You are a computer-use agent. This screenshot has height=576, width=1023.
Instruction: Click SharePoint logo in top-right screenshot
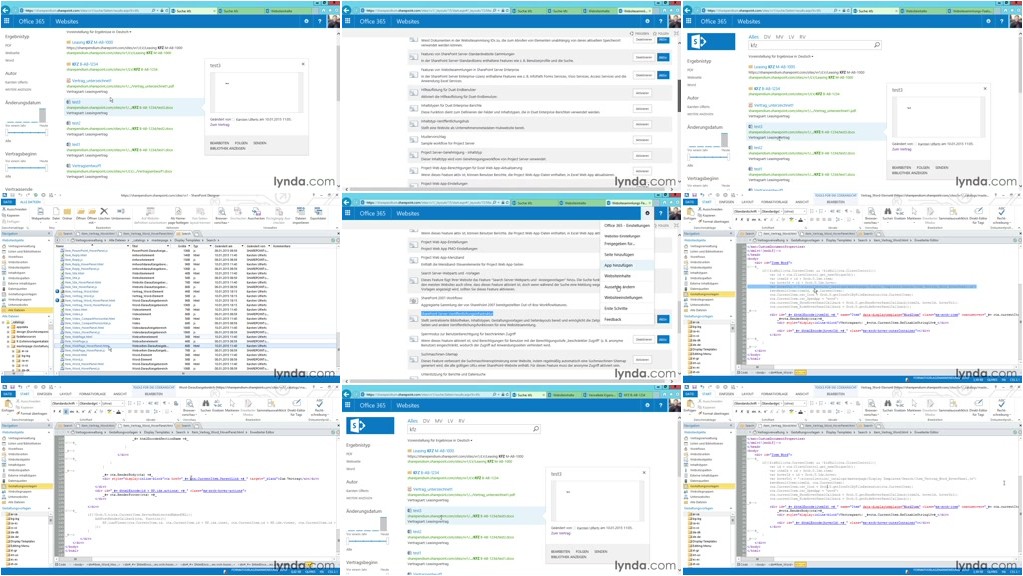click(710, 42)
